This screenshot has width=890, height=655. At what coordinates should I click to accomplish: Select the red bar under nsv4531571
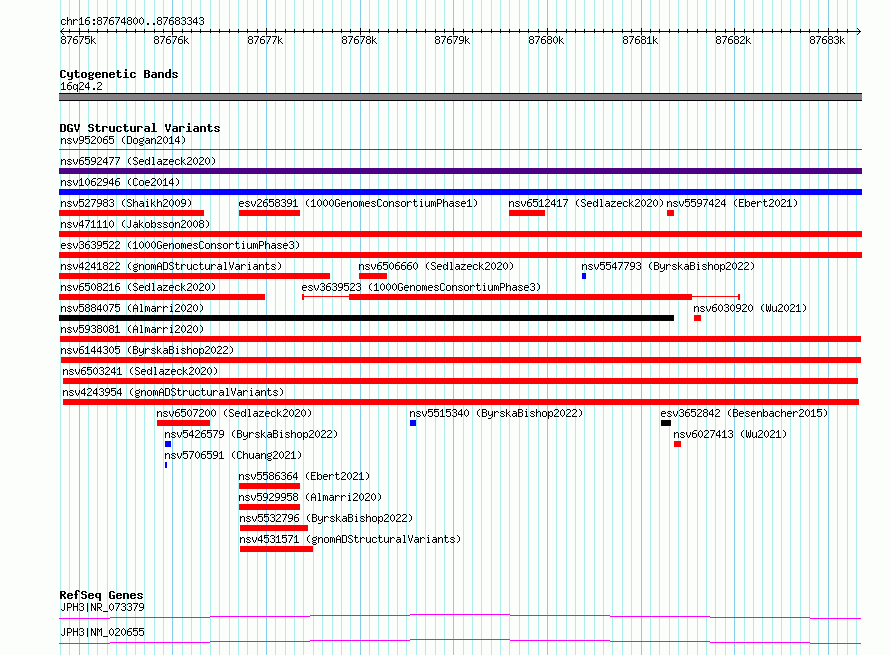[x=276, y=549]
